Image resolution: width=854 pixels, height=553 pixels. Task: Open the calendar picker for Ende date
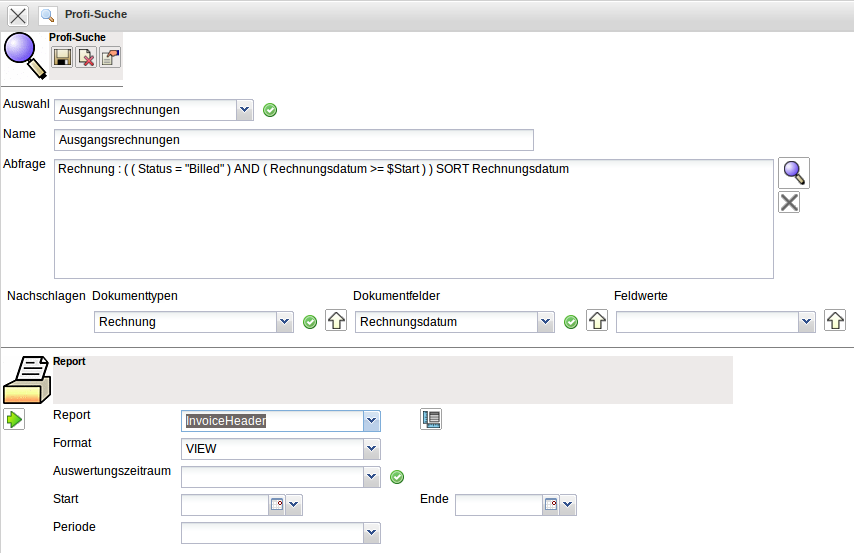550,505
